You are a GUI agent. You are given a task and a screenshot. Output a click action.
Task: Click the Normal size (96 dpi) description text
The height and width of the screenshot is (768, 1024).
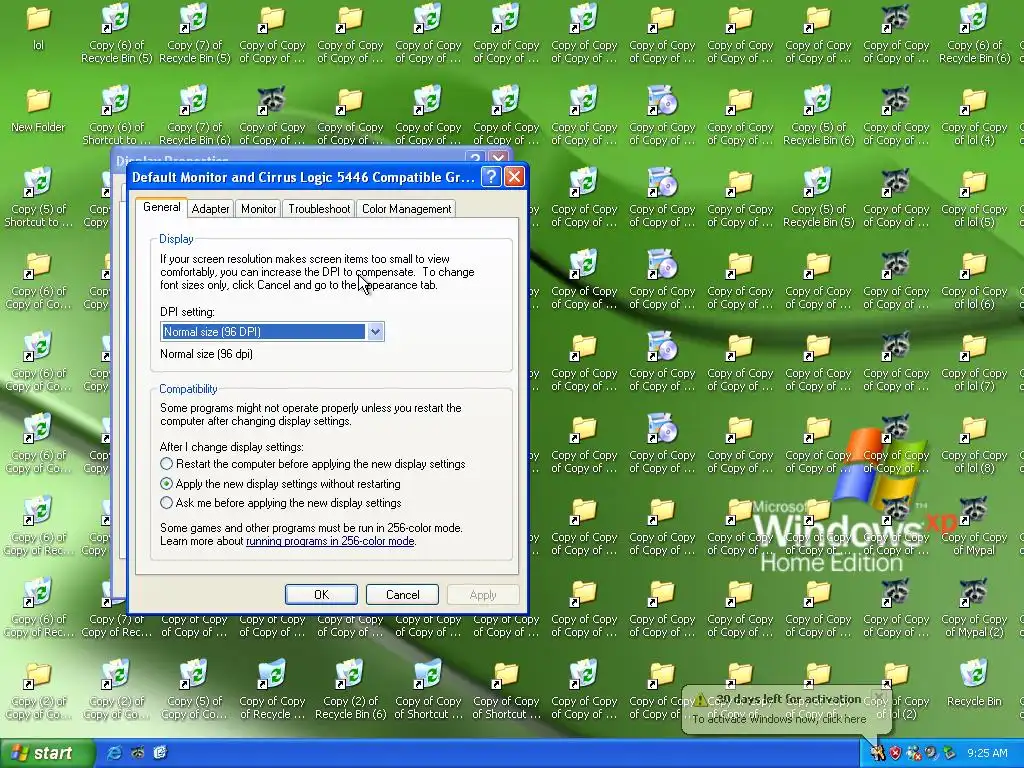pyautogui.click(x=206, y=354)
